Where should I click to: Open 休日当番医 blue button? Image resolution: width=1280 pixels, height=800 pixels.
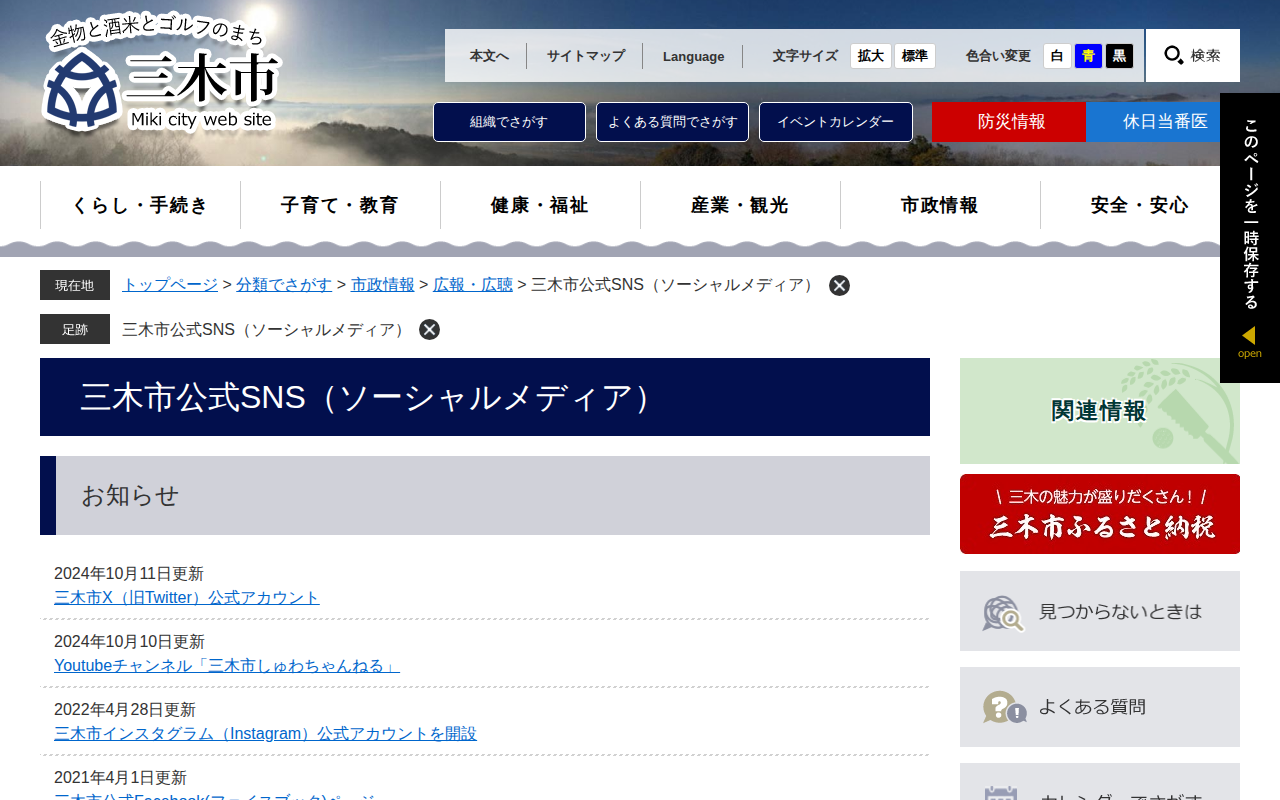(x=1163, y=122)
